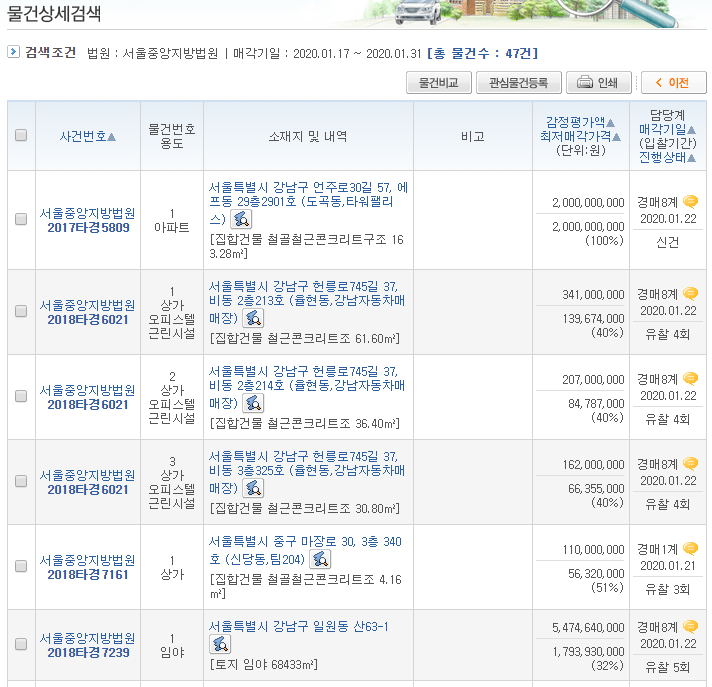Image resolution: width=712 pixels, height=687 pixels.
Task: Check the checkbox for 2층214호 row
Action: click(21, 396)
